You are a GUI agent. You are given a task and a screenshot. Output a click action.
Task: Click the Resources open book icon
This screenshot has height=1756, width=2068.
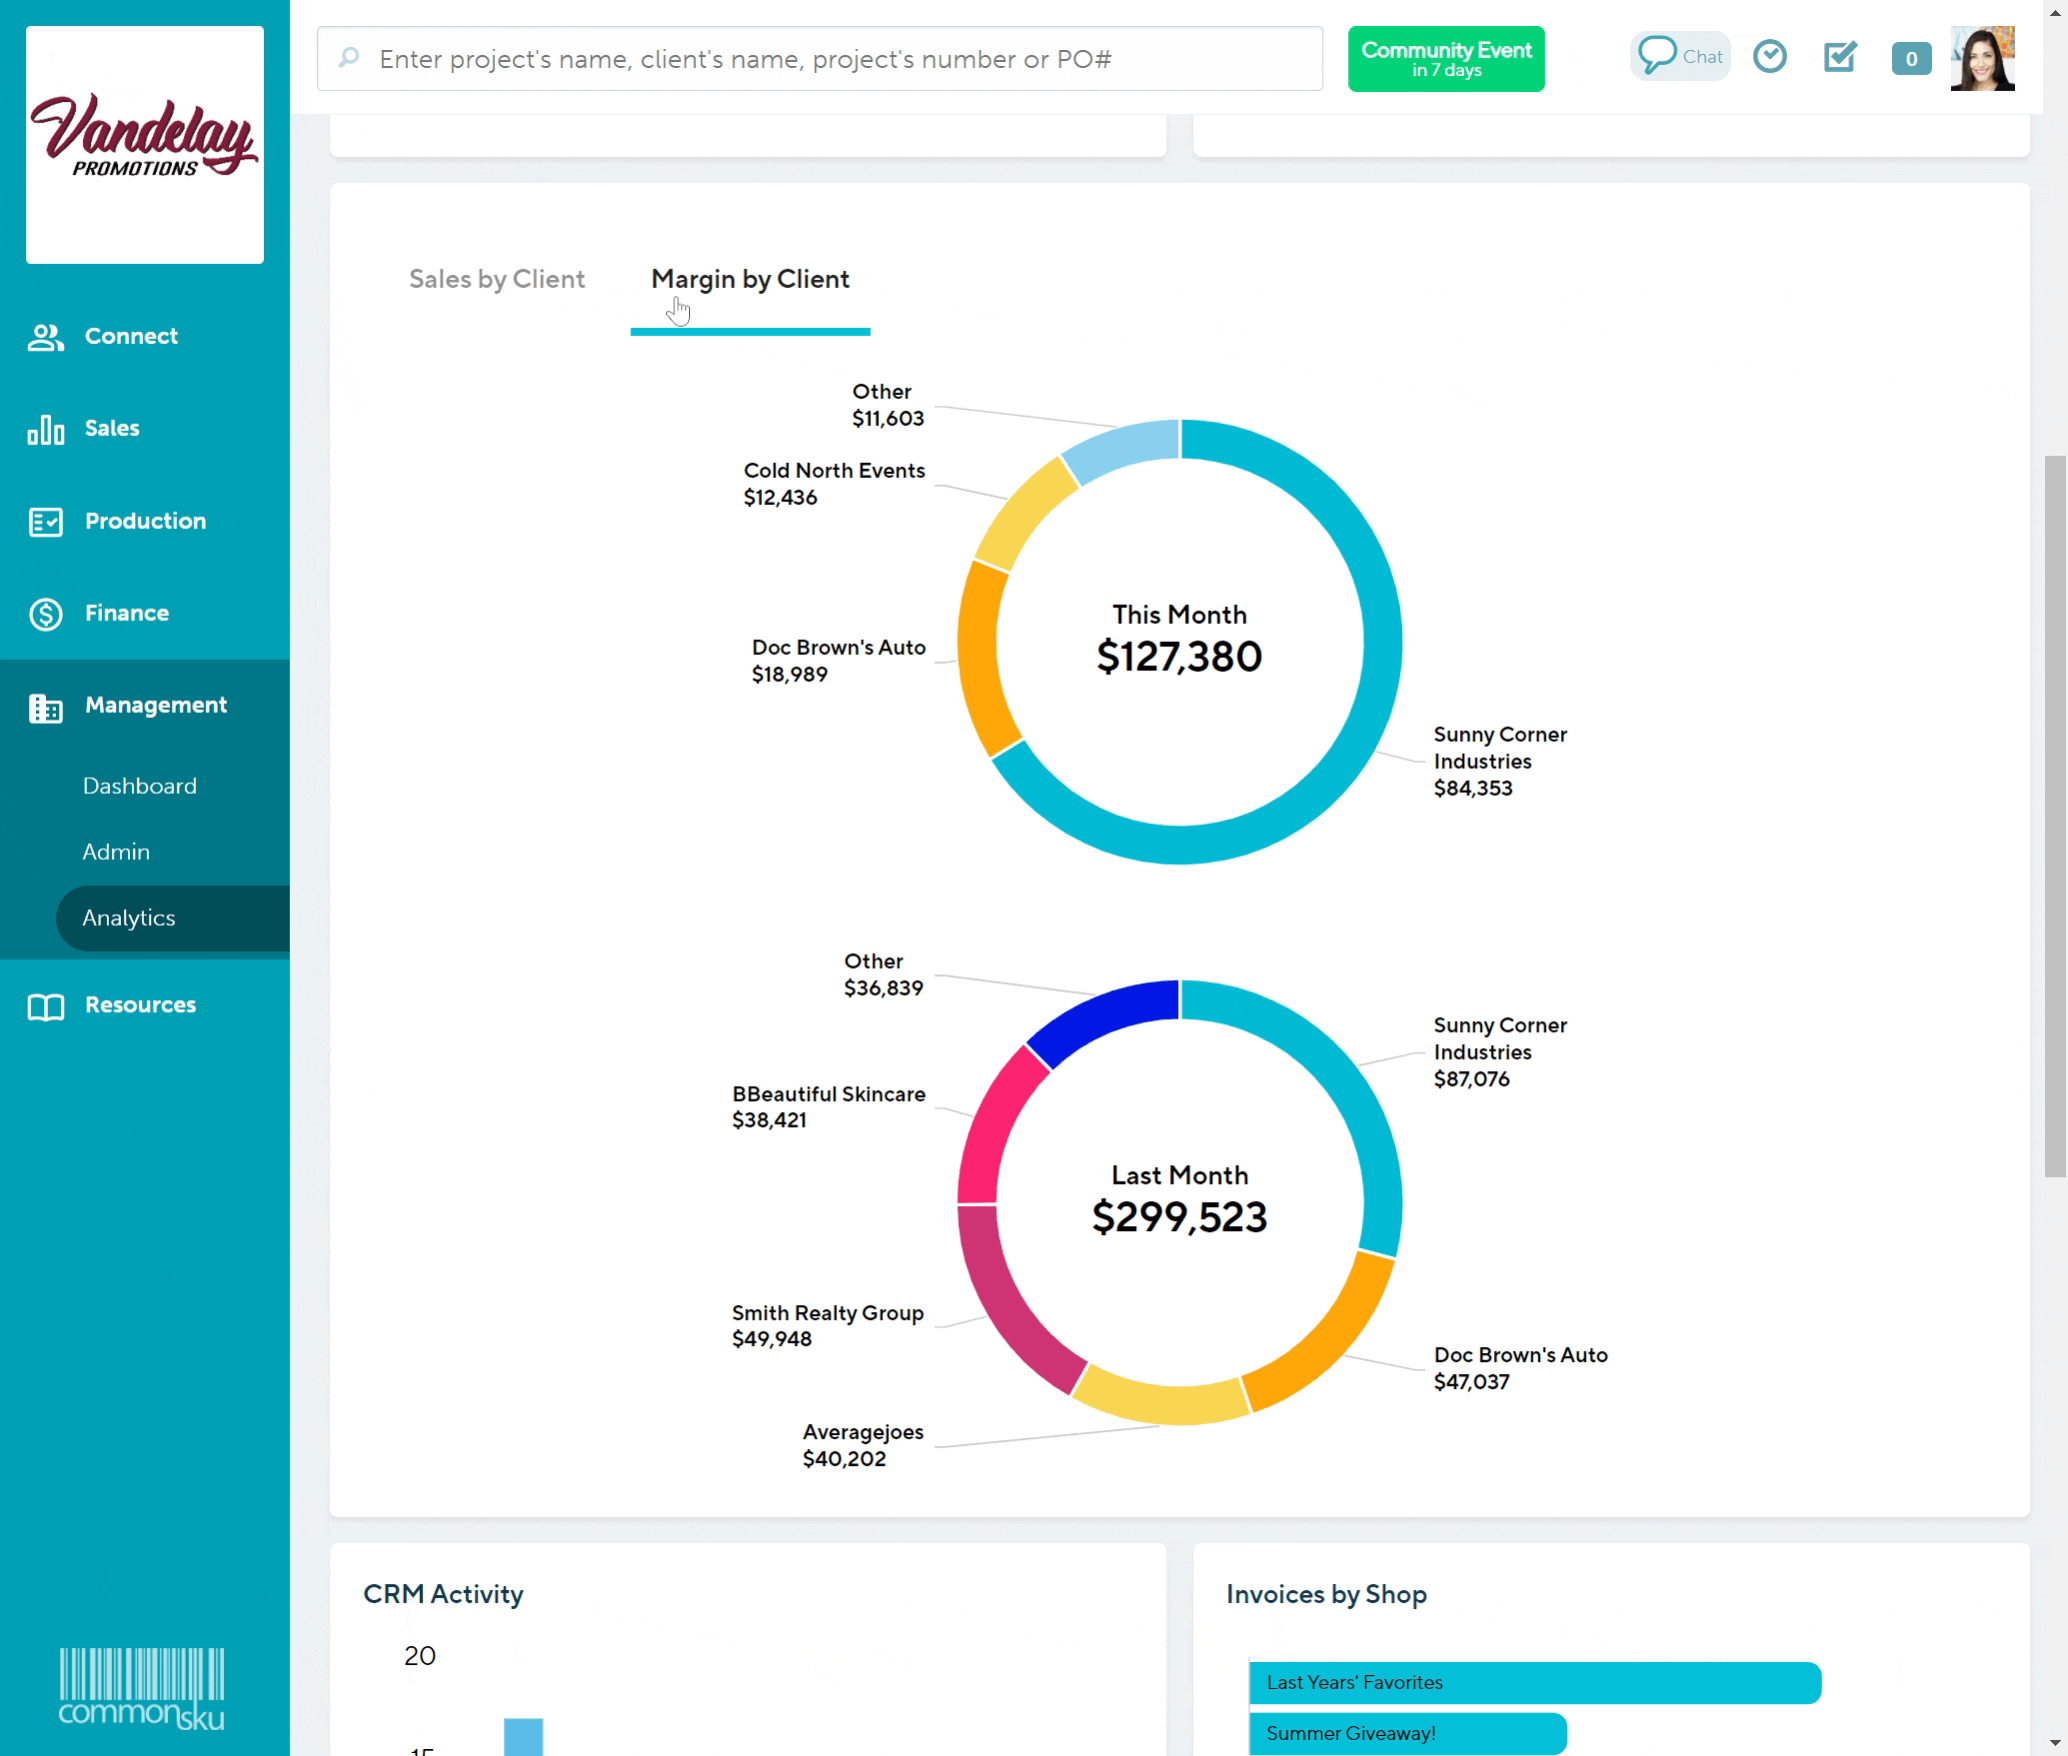(45, 1006)
